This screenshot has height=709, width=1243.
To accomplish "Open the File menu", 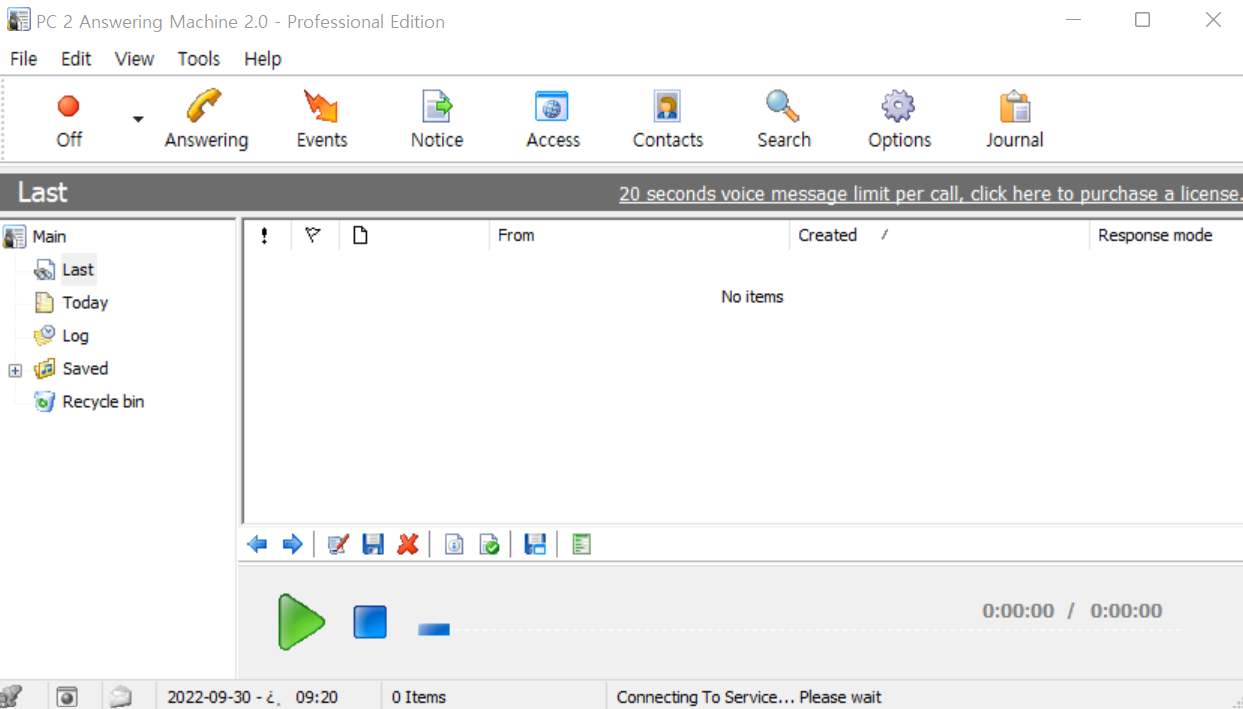I will pyautogui.click(x=24, y=59).
